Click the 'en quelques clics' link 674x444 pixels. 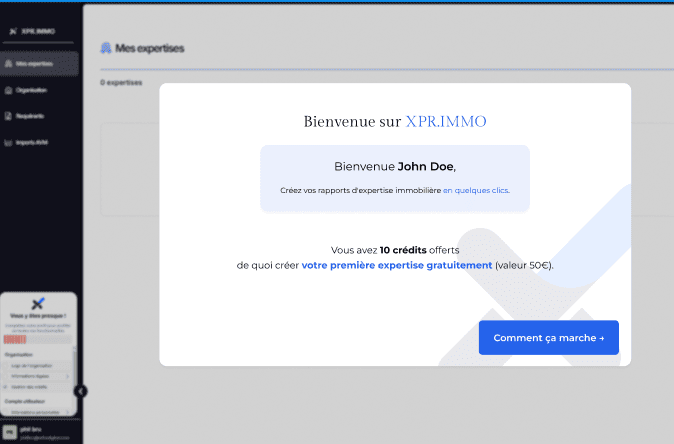tap(476, 190)
